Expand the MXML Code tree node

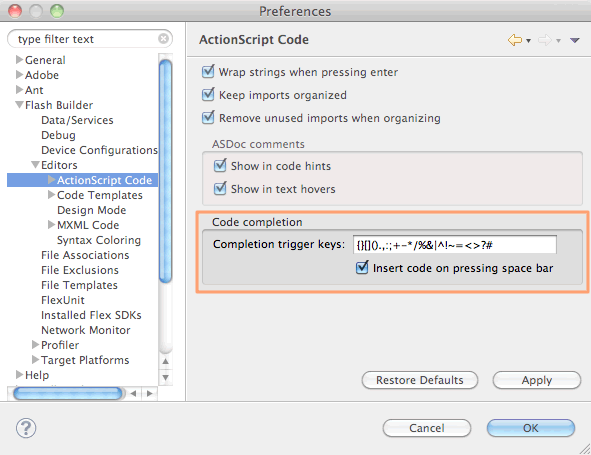pyautogui.click(x=52, y=225)
